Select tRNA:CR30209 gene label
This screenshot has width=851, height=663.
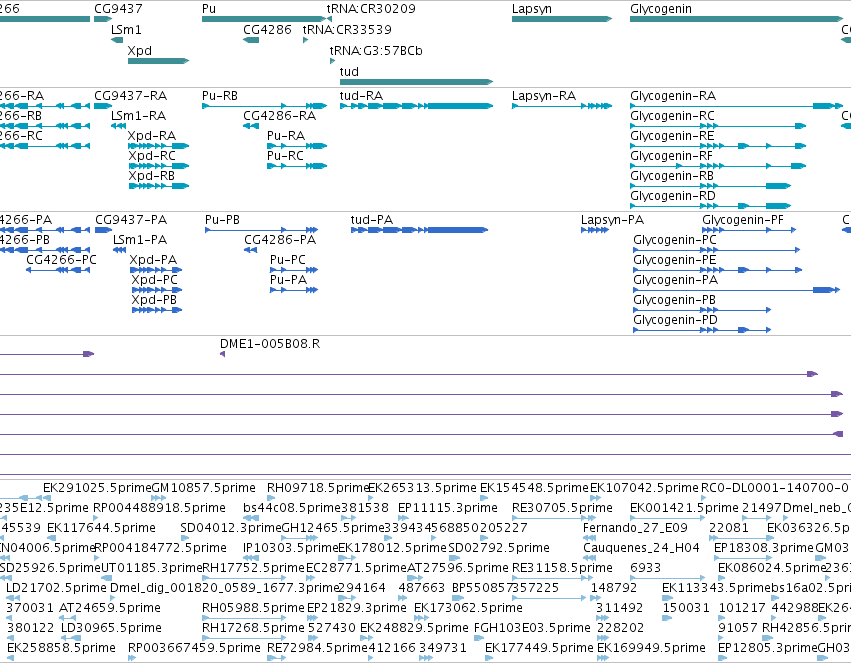pyautogui.click(x=371, y=9)
